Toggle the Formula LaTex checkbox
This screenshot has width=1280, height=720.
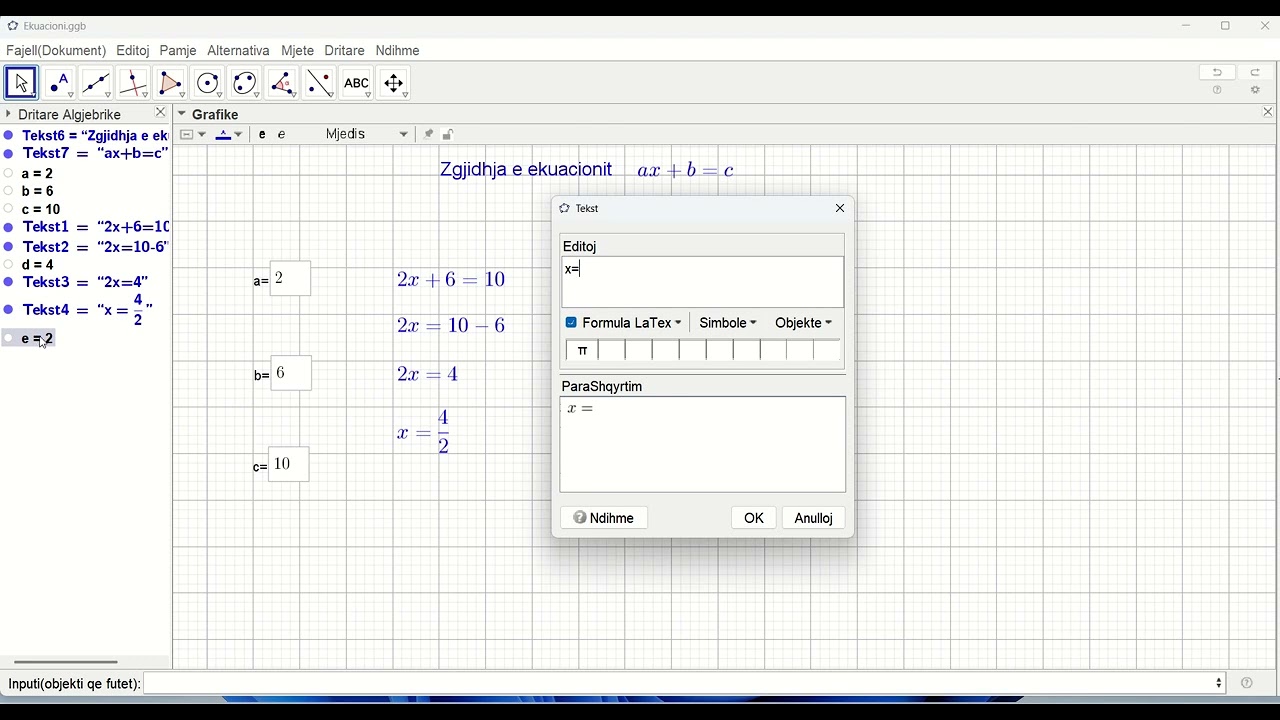571,322
